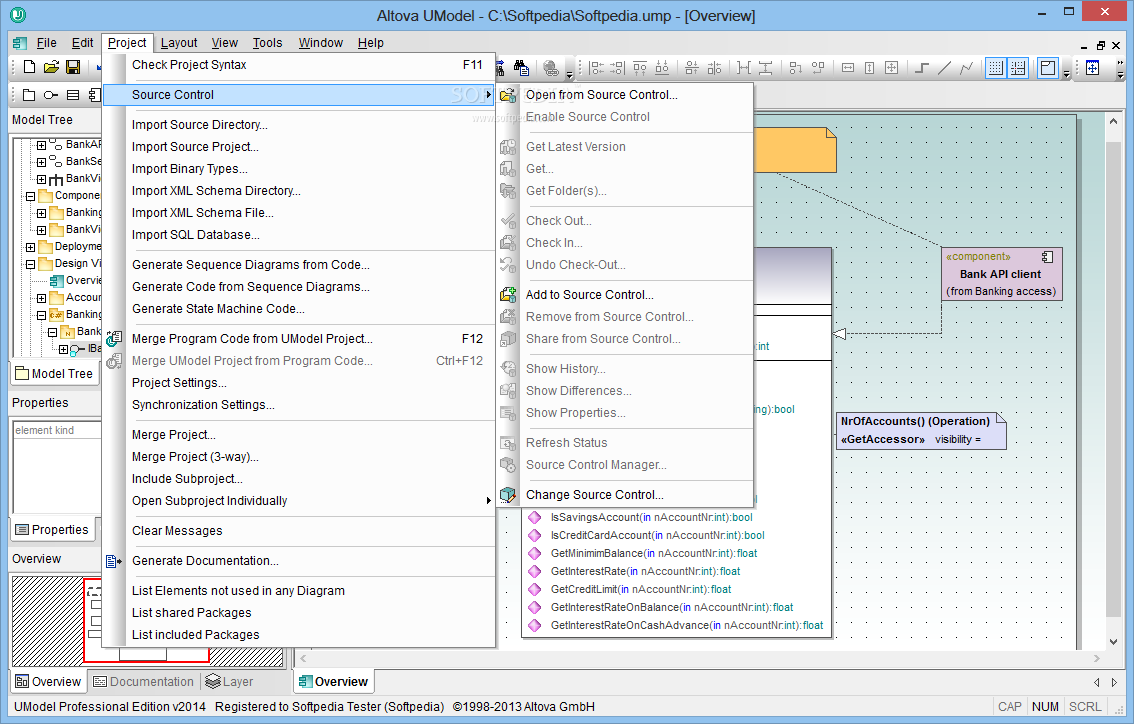Switch to the Properties panel tab
The width and height of the screenshot is (1134, 724).
[x=52, y=529]
